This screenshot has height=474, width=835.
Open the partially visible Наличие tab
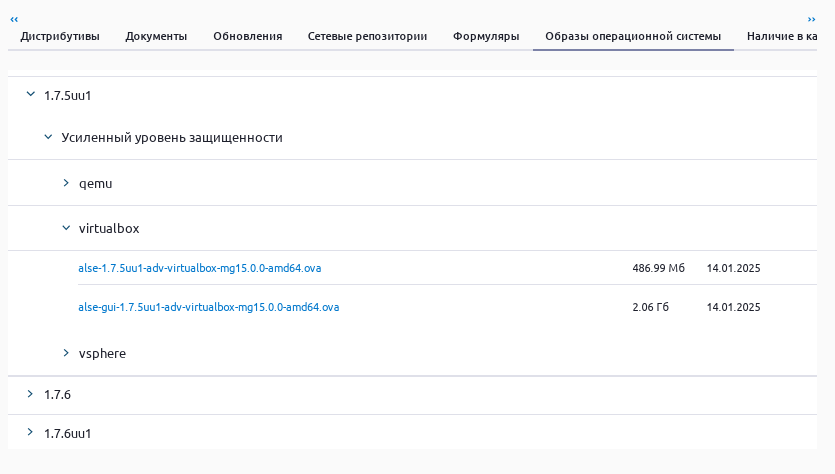tap(782, 36)
